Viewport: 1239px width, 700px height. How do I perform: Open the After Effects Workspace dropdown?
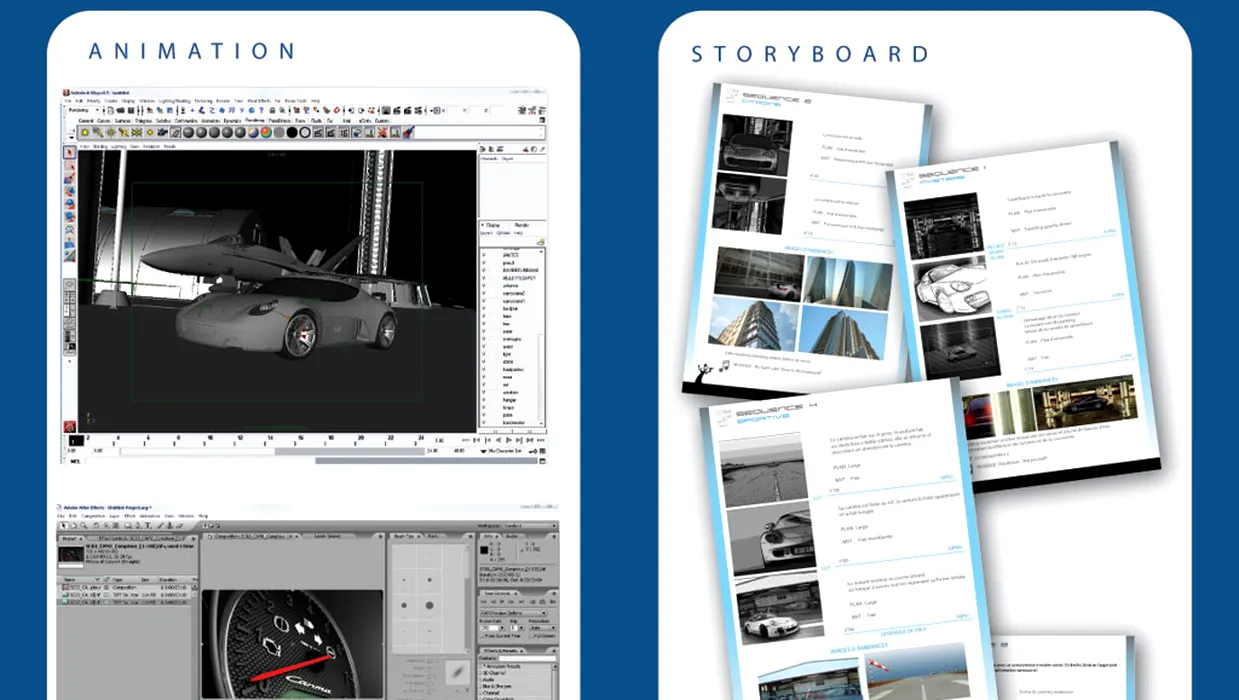[529, 526]
